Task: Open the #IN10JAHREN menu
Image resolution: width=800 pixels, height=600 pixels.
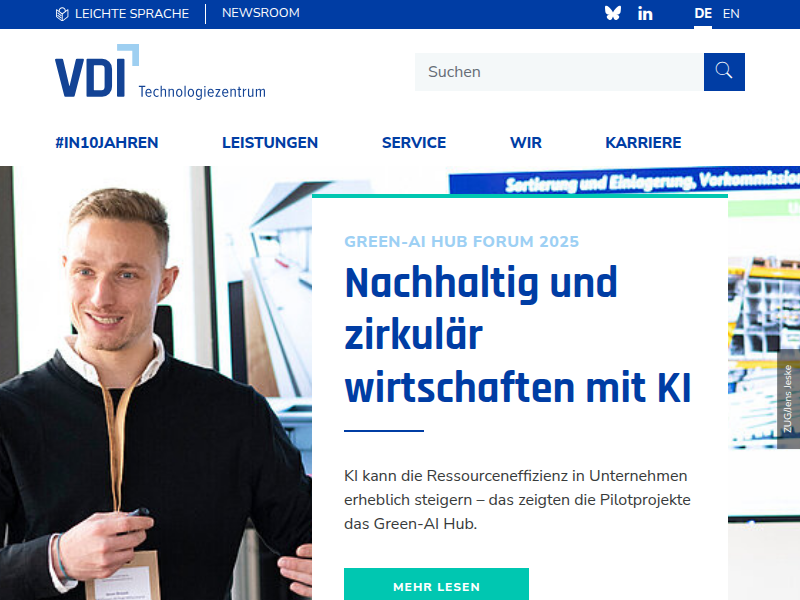Action: [x=107, y=142]
